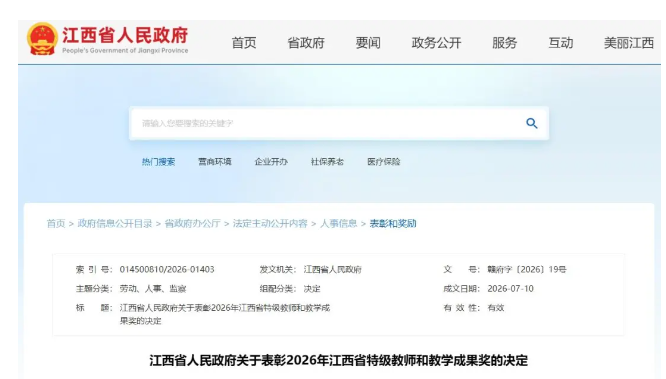Open 法定主动公开内容 breadcrumb link
The height and width of the screenshot is (379, 666).
coord(270,223)
